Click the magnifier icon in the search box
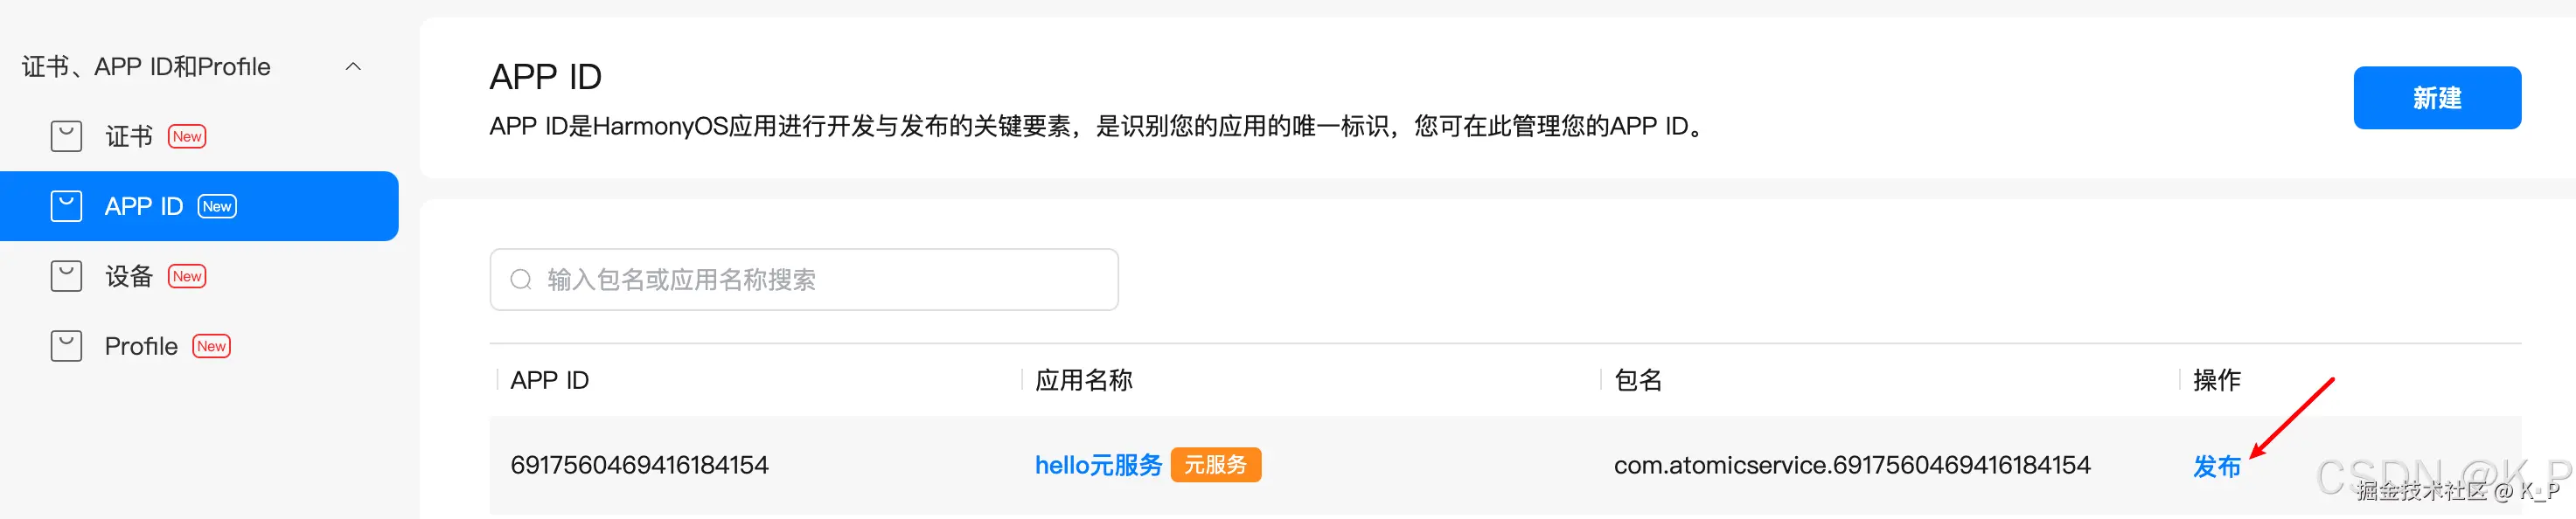Screen dimensions: 2576x519 [521, 279]
